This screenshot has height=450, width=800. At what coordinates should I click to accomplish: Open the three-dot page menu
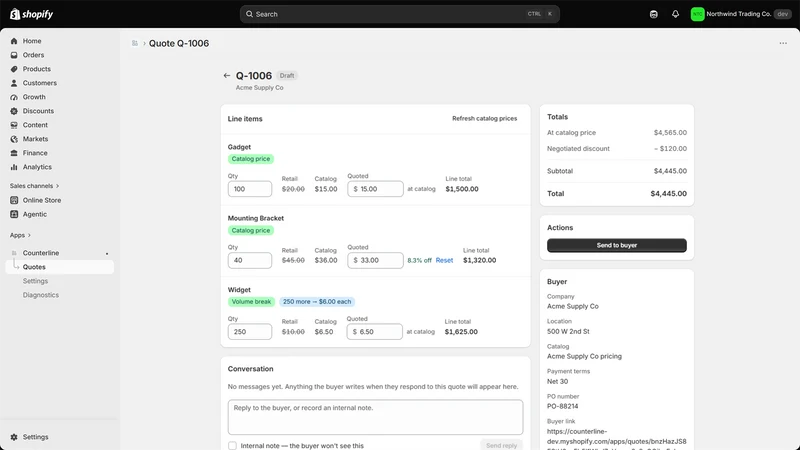tap(783, 43)
